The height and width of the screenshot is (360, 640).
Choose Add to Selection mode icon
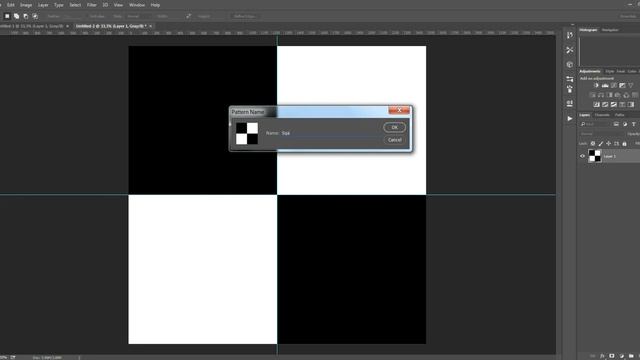pos(16,16)
